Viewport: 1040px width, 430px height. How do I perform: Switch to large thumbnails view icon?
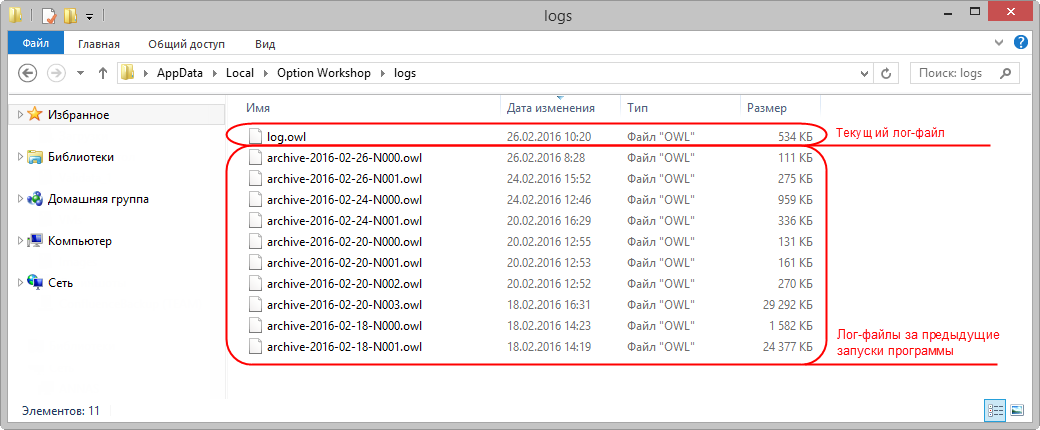pos(1017,410)
